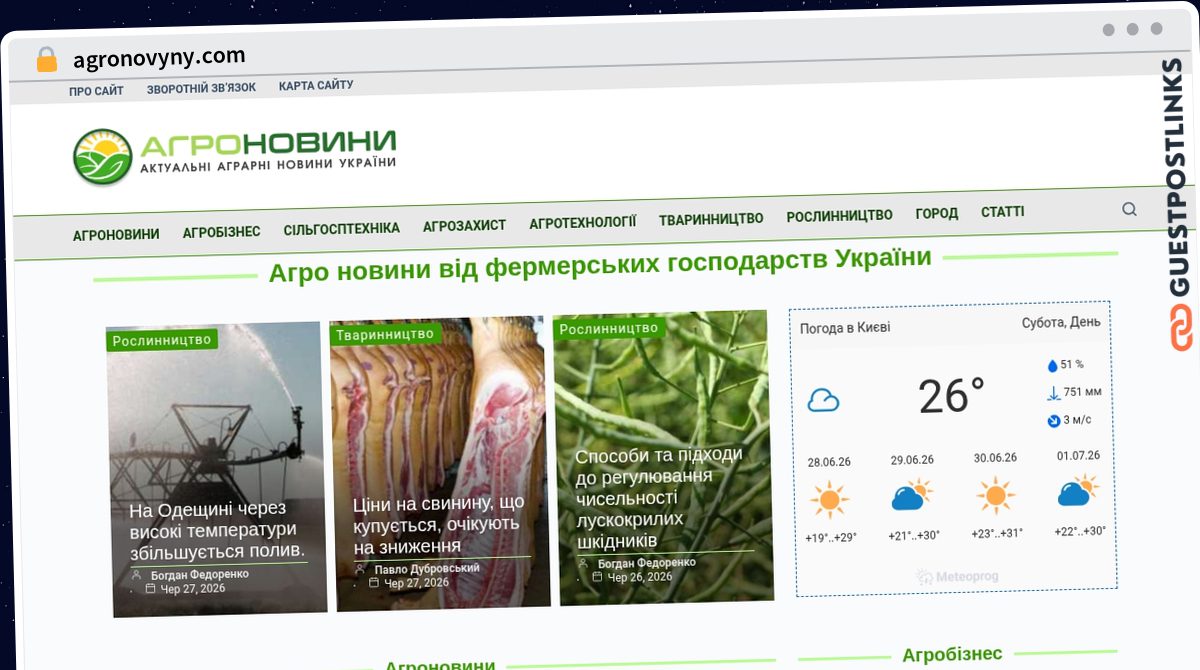This screenshot has width=1200, height=670.
Task: Click date Чер 27, 2026 on pork article
Action: point(416,583)
